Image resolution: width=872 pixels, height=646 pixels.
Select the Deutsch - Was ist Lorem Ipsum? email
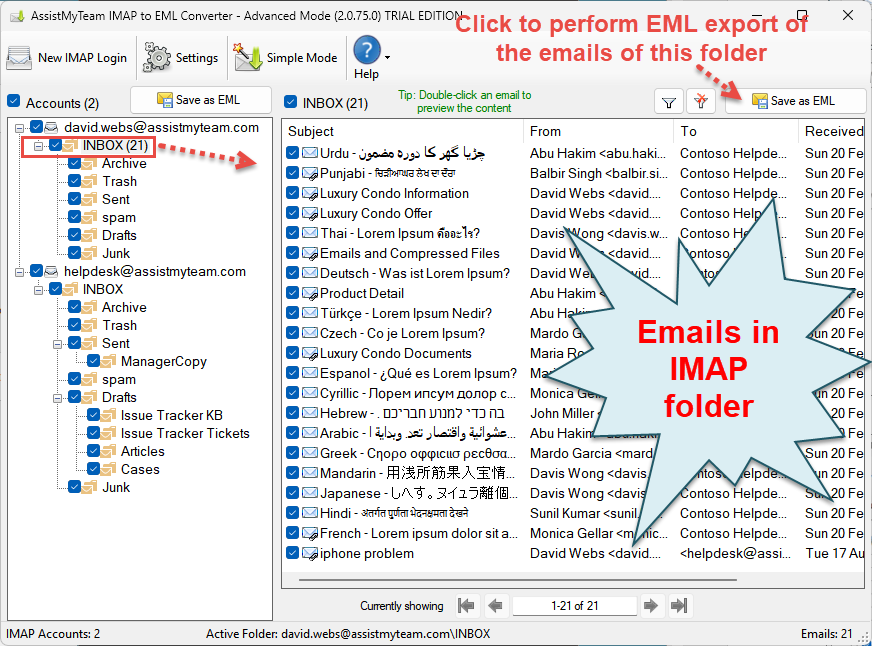pos(415,274)
